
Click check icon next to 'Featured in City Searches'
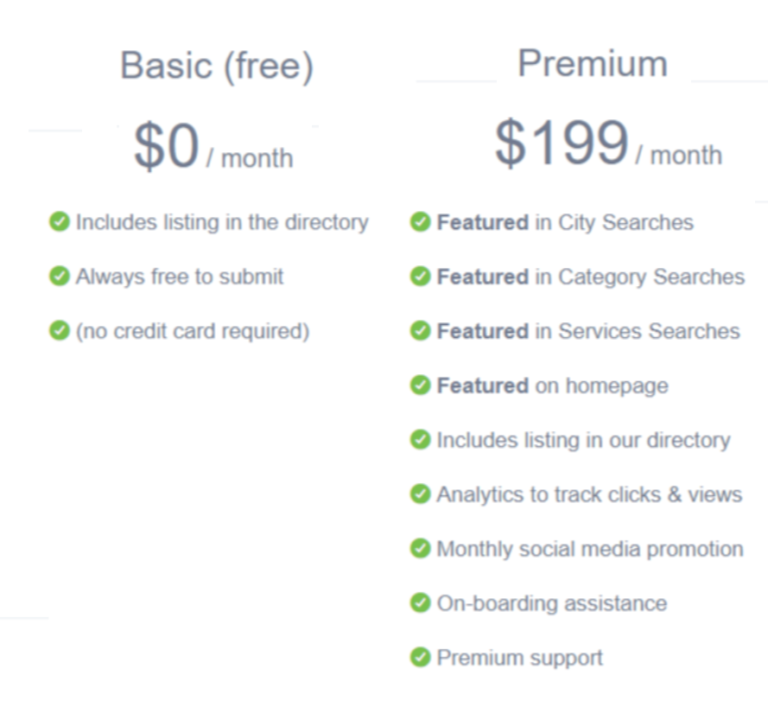pos(420,222)
